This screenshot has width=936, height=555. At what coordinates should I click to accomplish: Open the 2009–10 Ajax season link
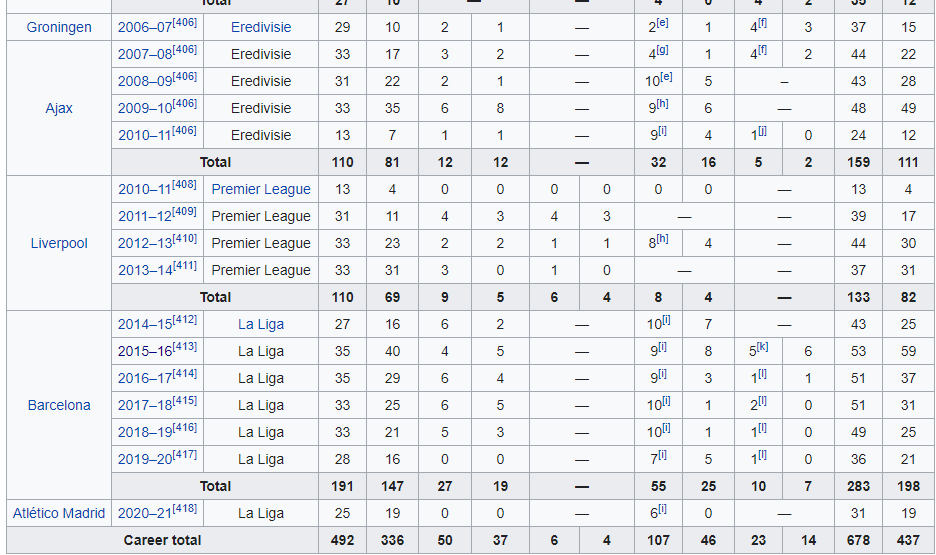coord(145,109)
